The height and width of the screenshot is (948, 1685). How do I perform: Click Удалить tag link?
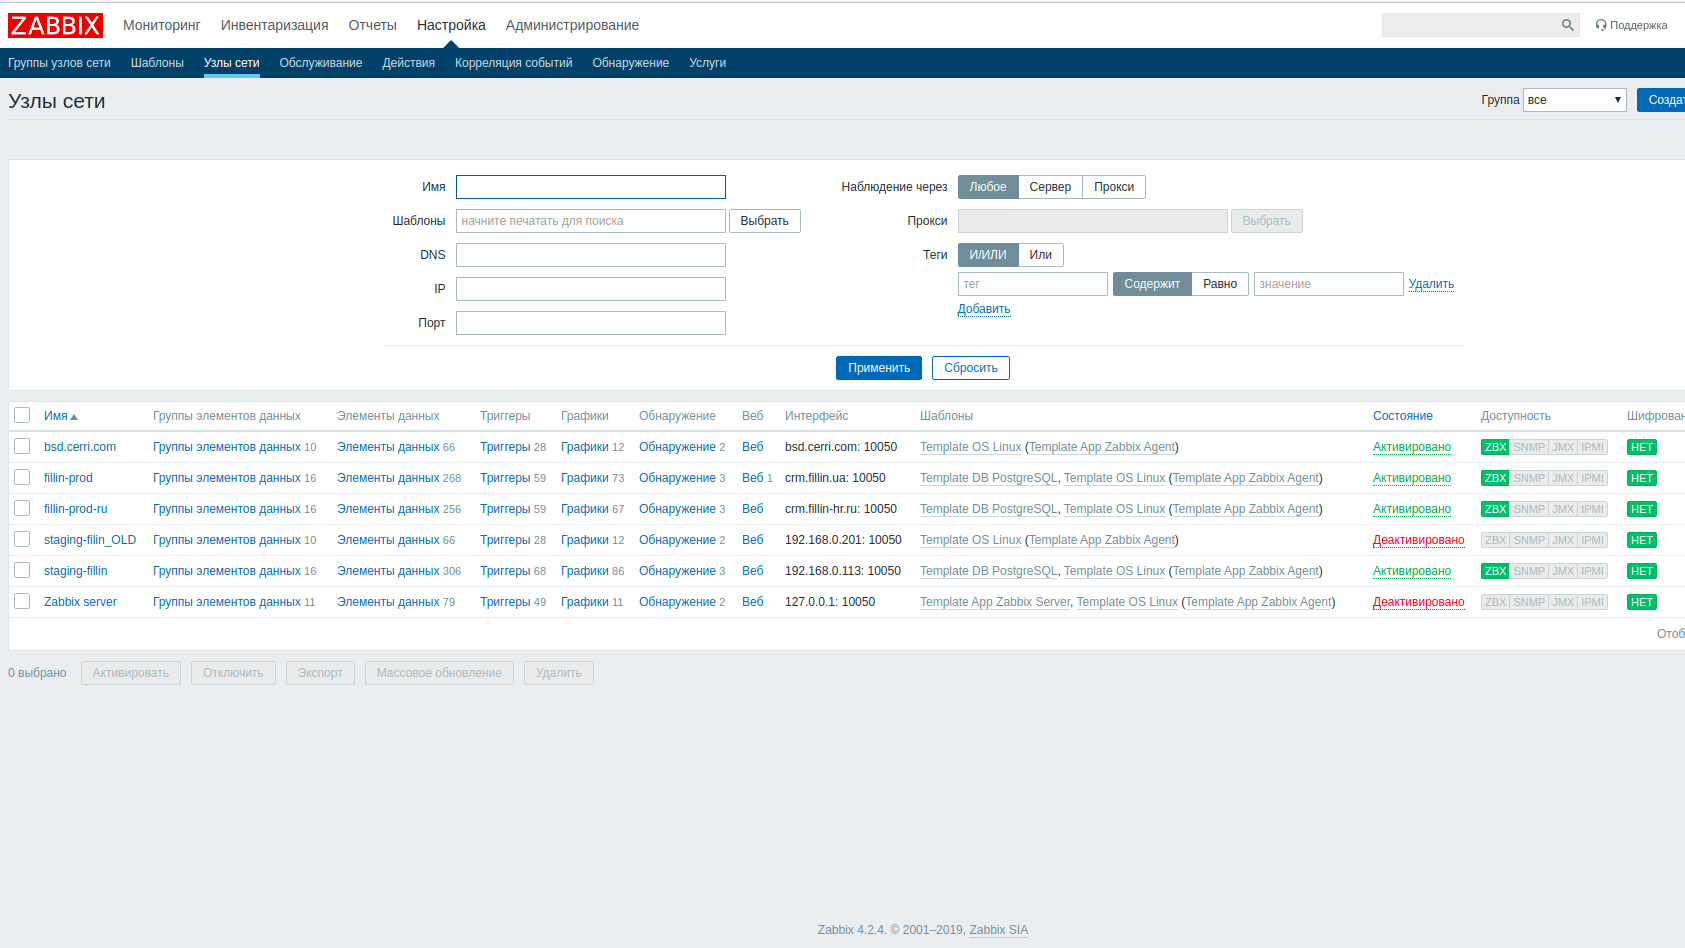[x=1431, y=284]
